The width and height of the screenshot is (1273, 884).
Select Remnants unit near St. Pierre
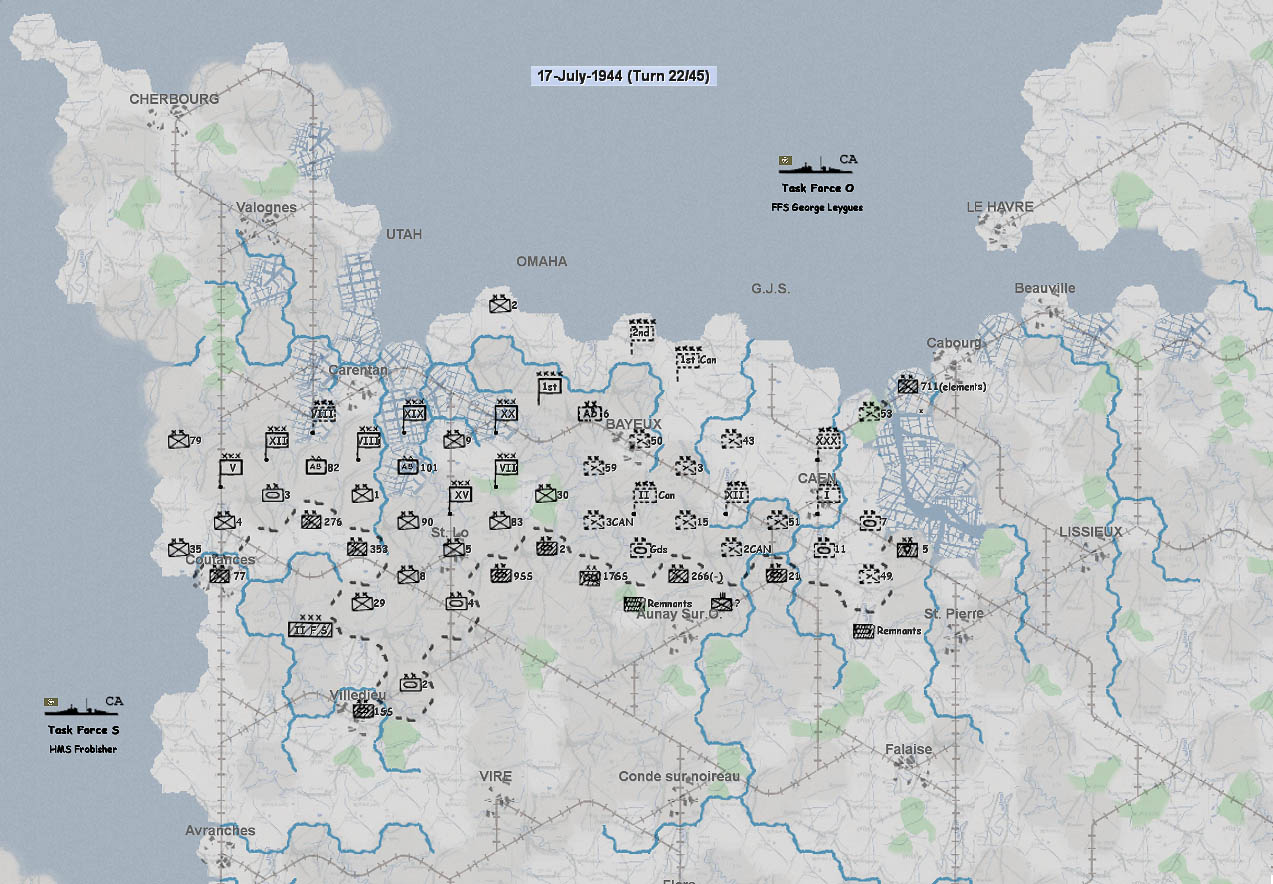click(864, 631)
